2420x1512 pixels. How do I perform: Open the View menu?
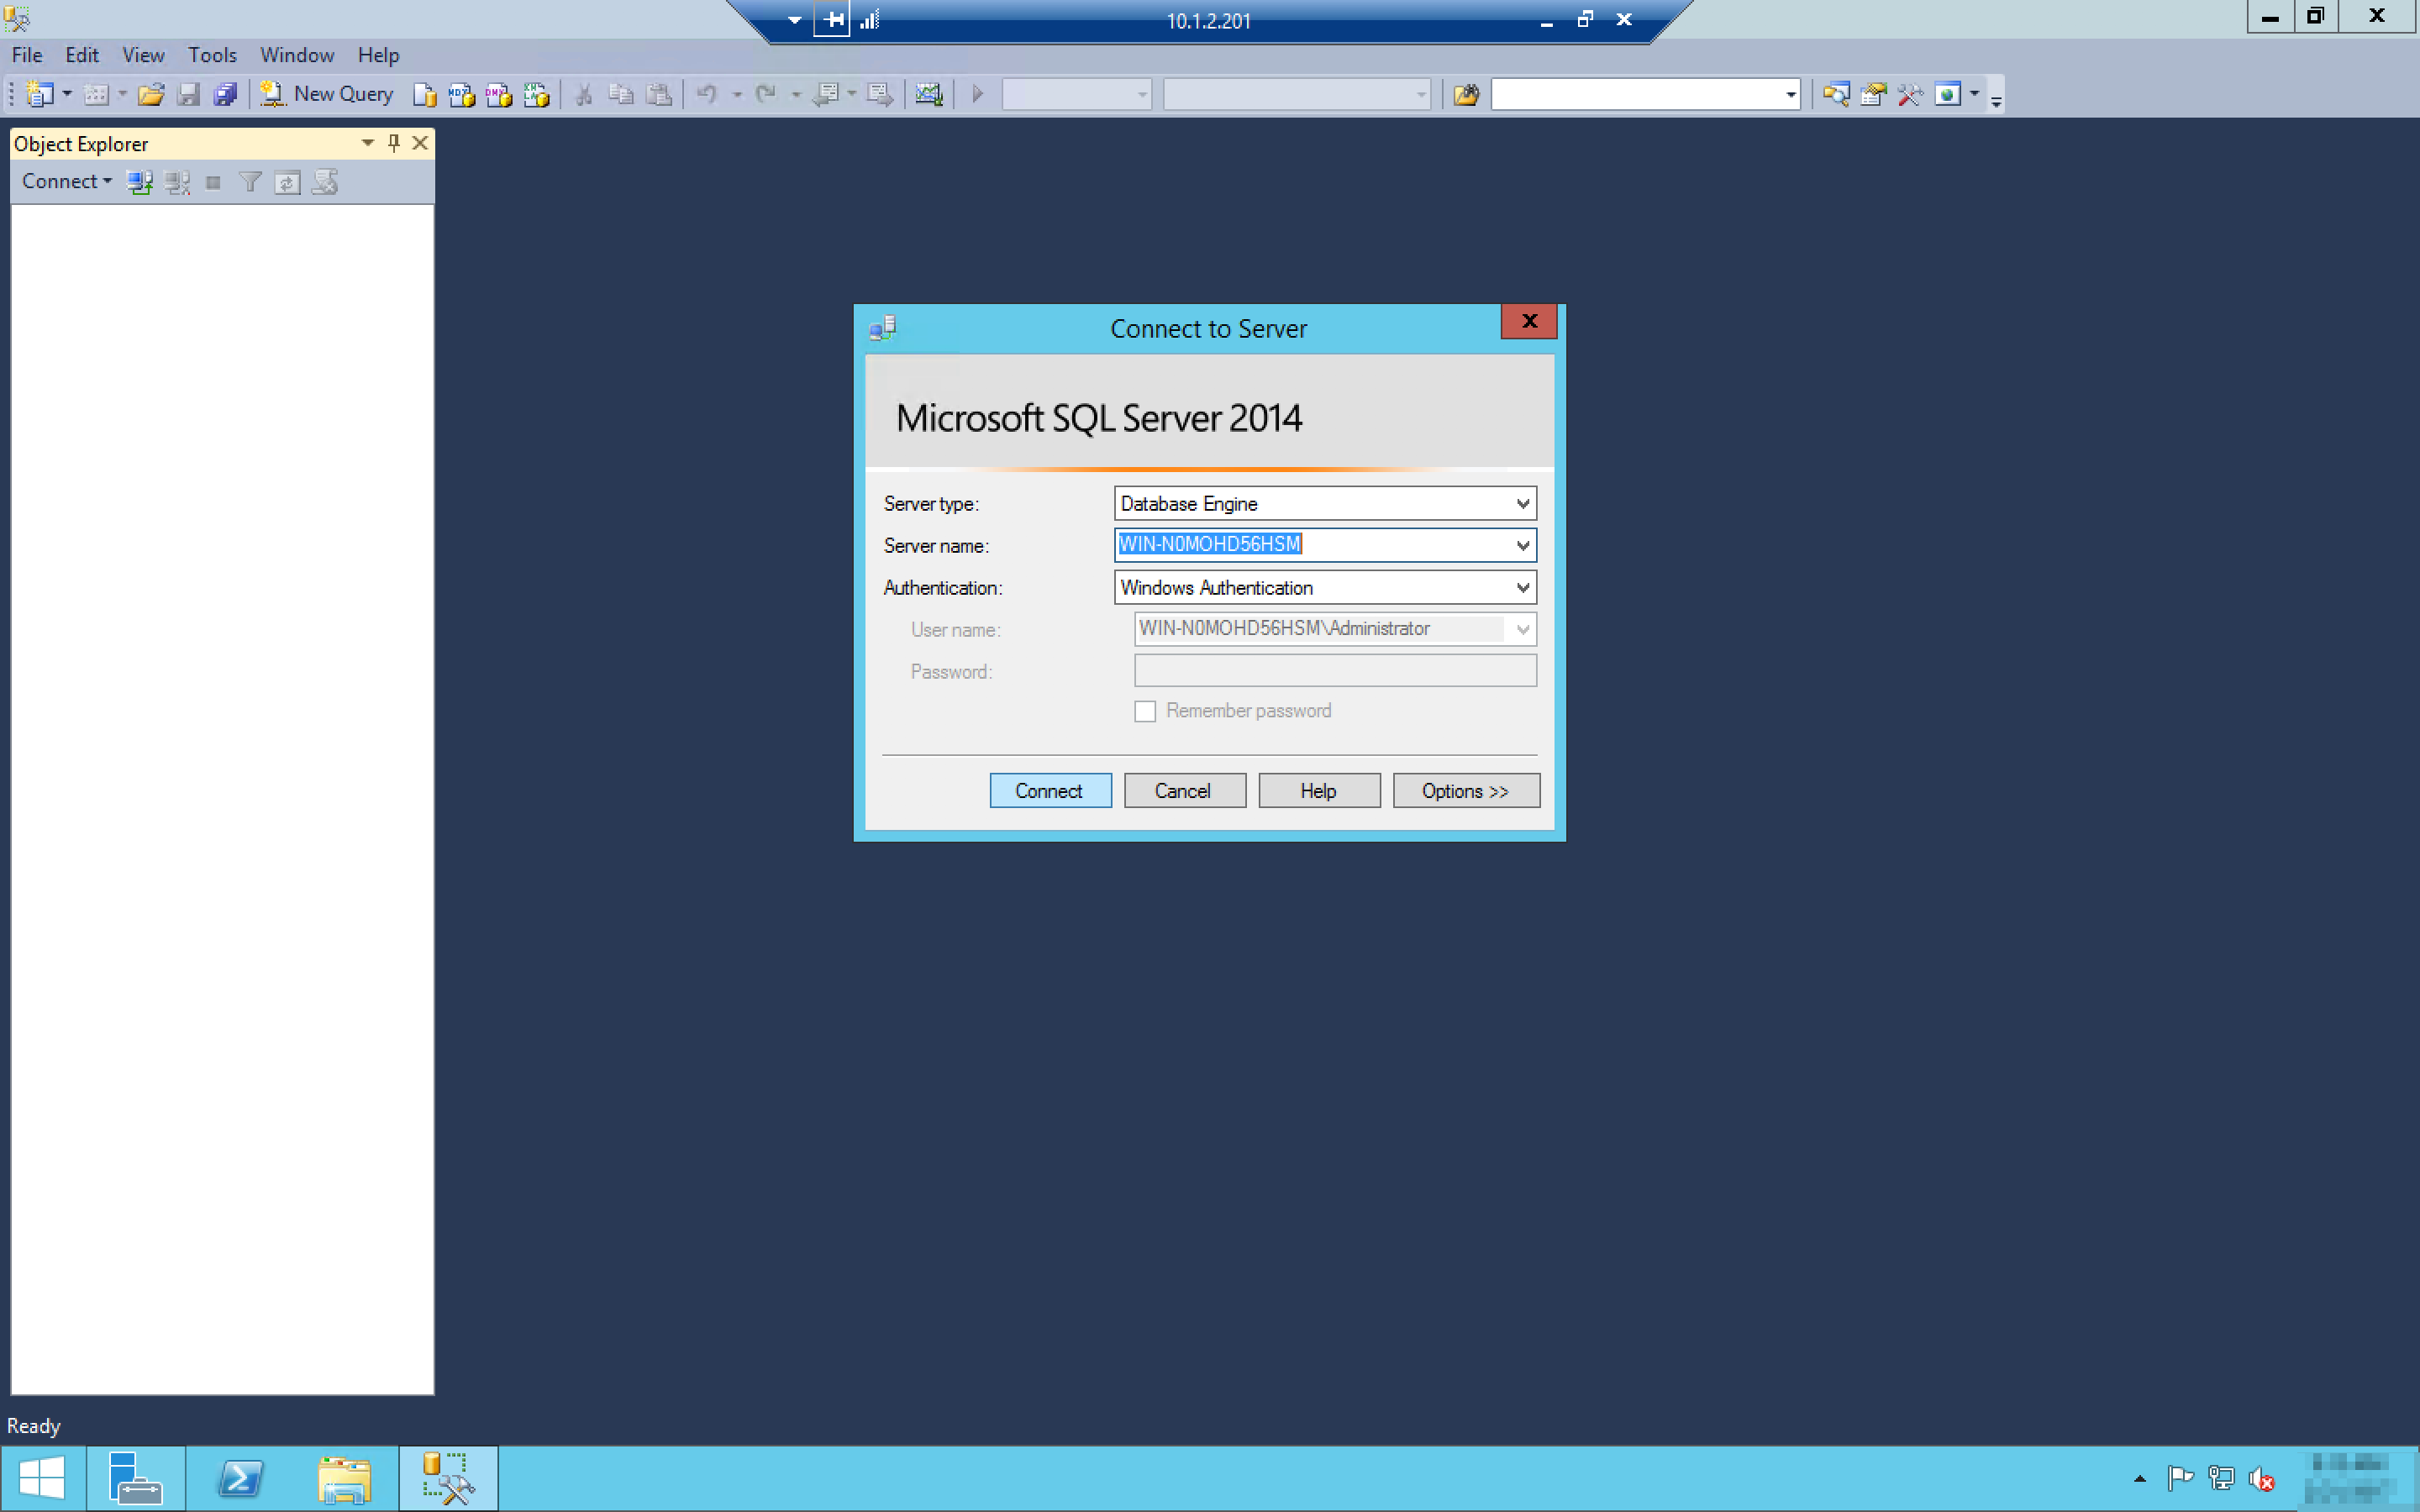[143, 55]
